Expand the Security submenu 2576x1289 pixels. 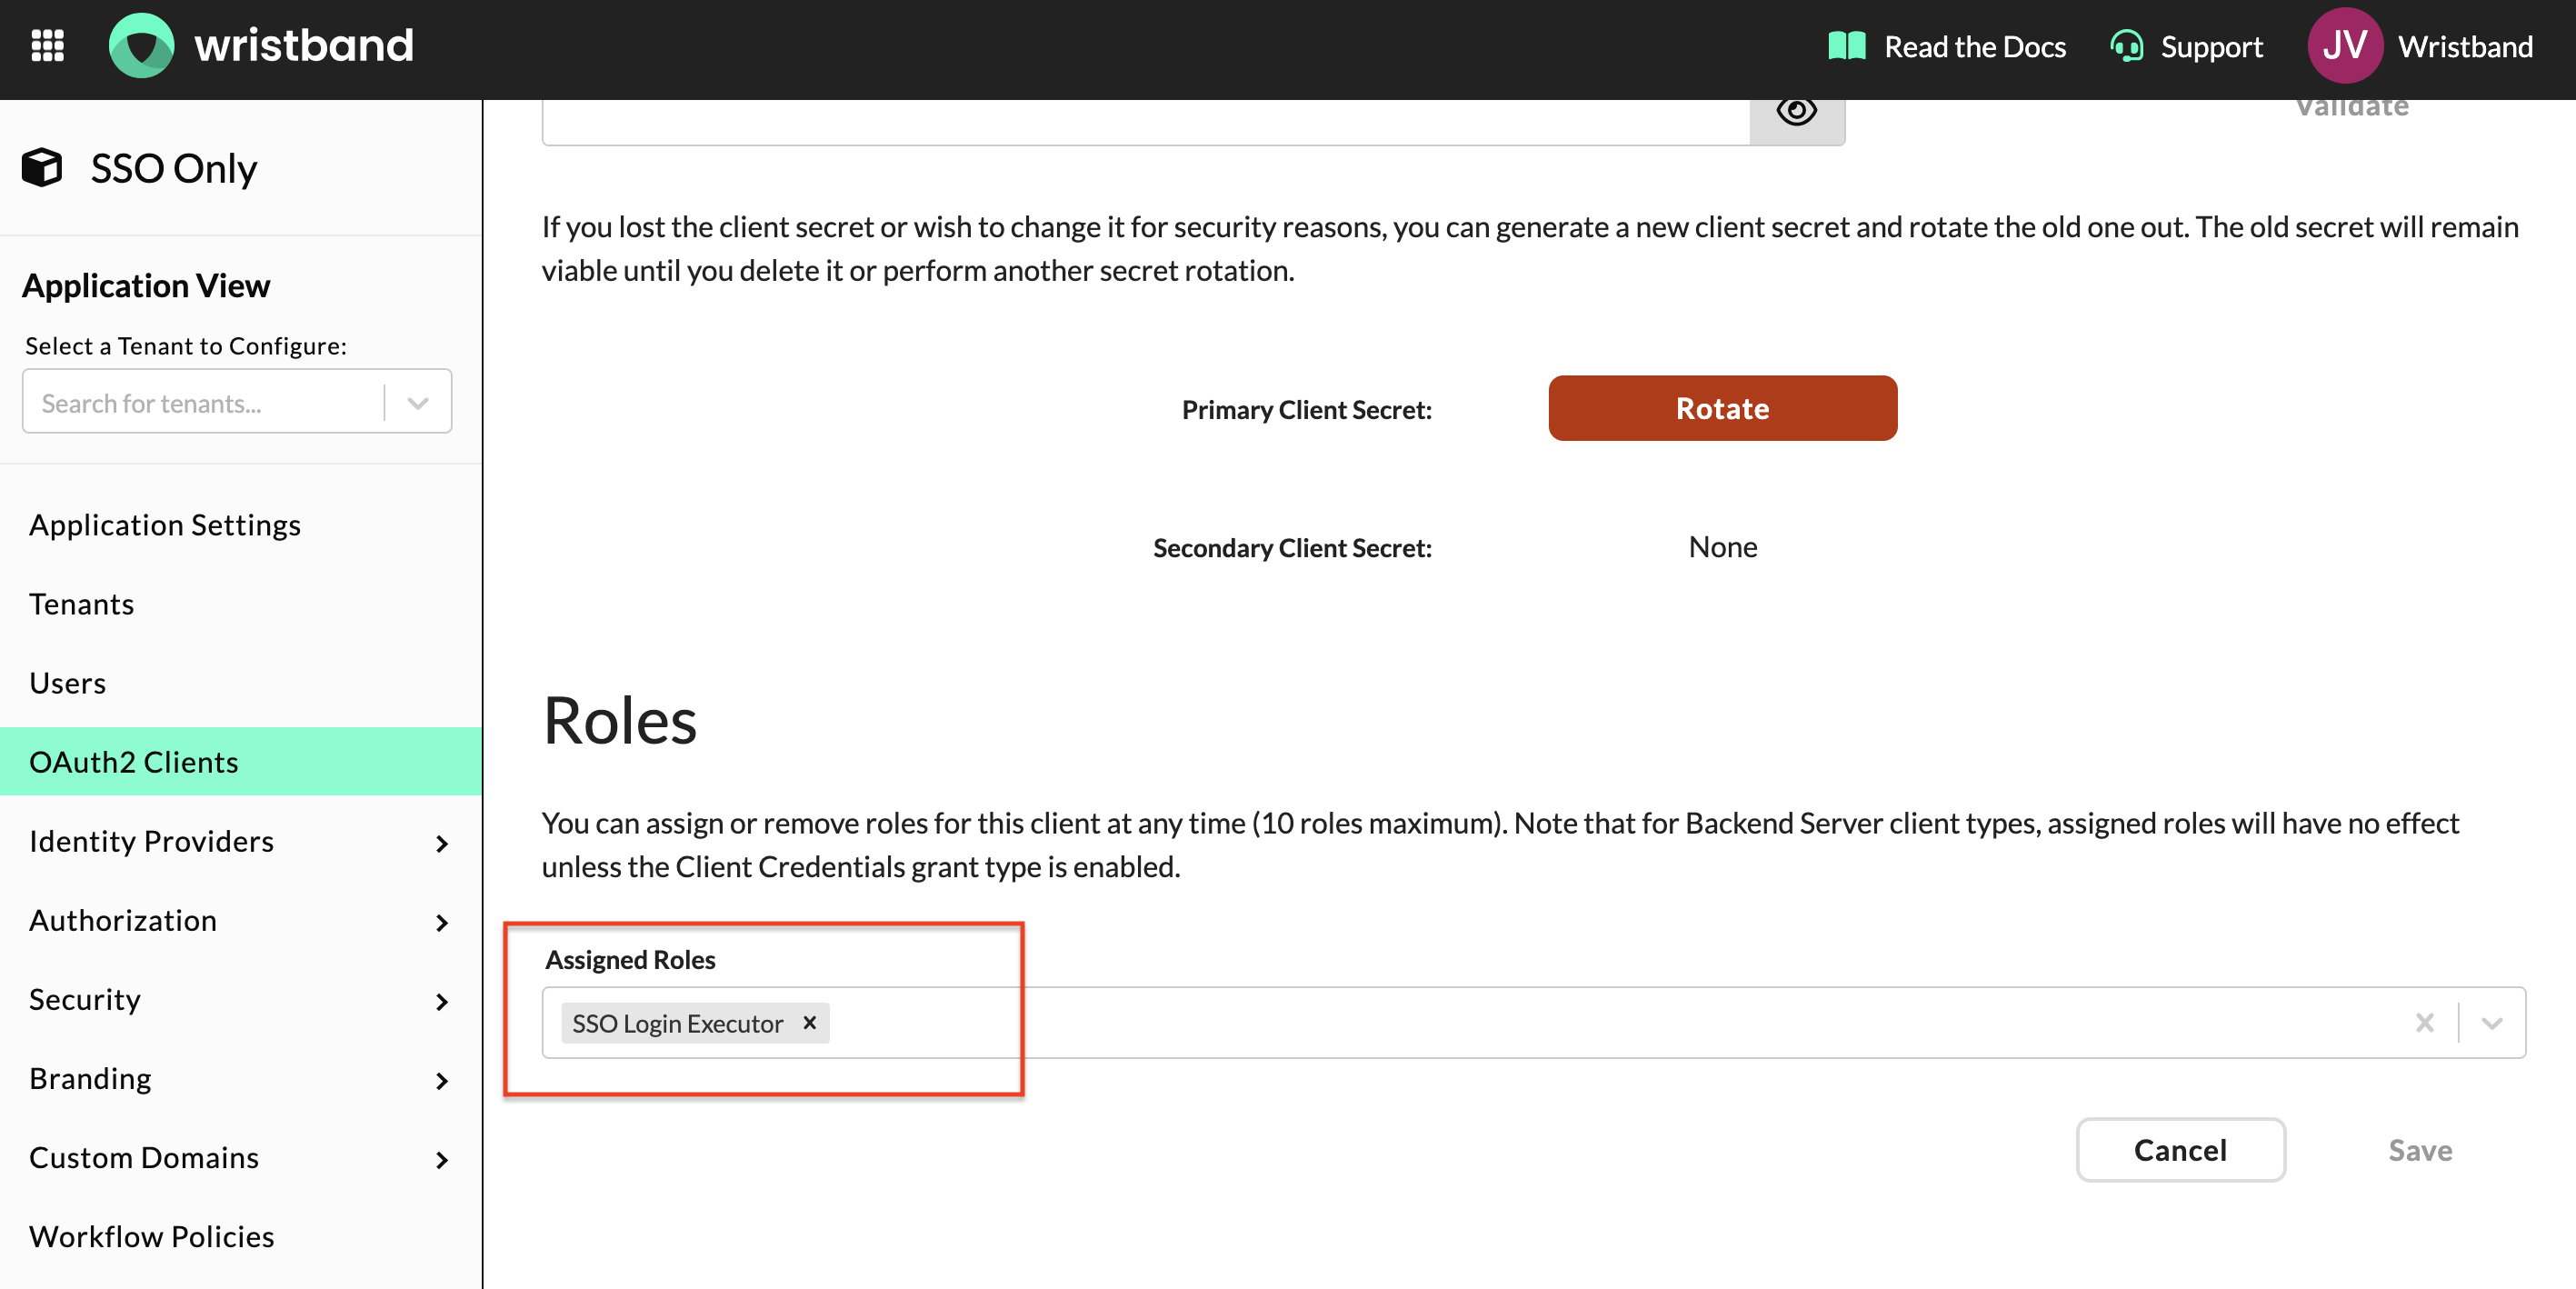(x=441, y=1001)
